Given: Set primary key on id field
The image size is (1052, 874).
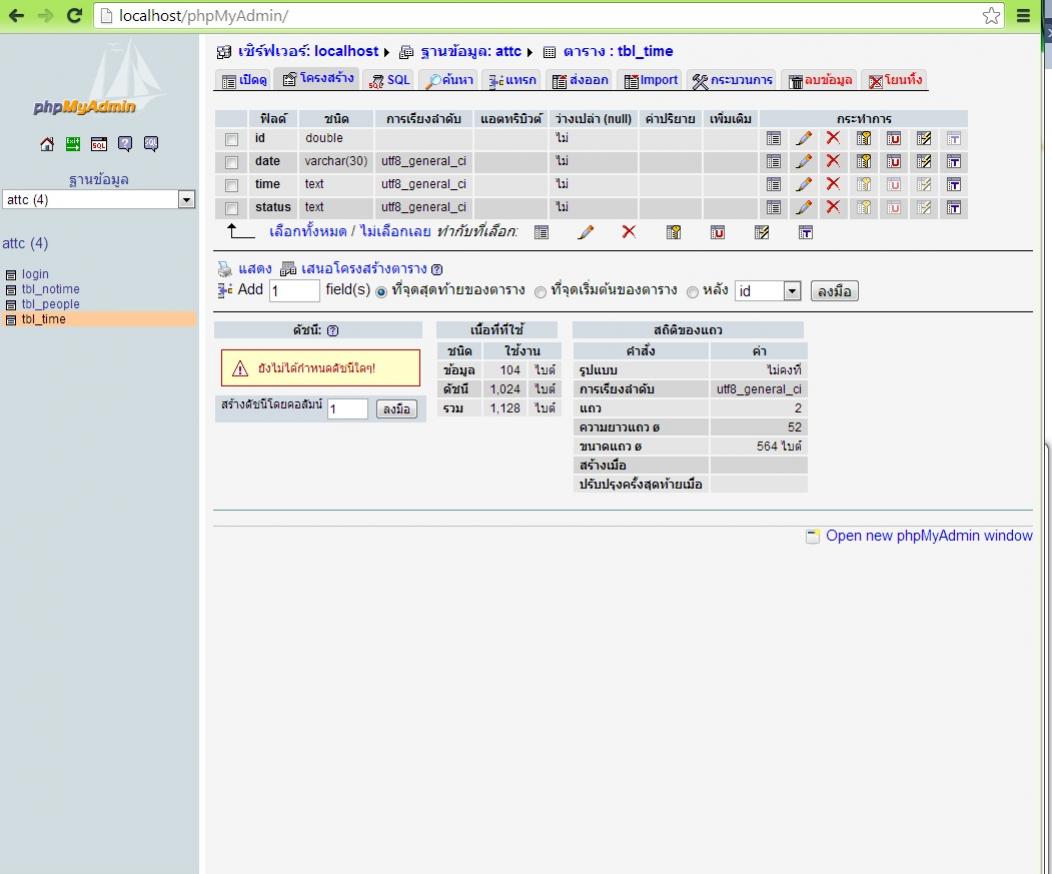Looking at the screenshot, I should click(863, 138).
